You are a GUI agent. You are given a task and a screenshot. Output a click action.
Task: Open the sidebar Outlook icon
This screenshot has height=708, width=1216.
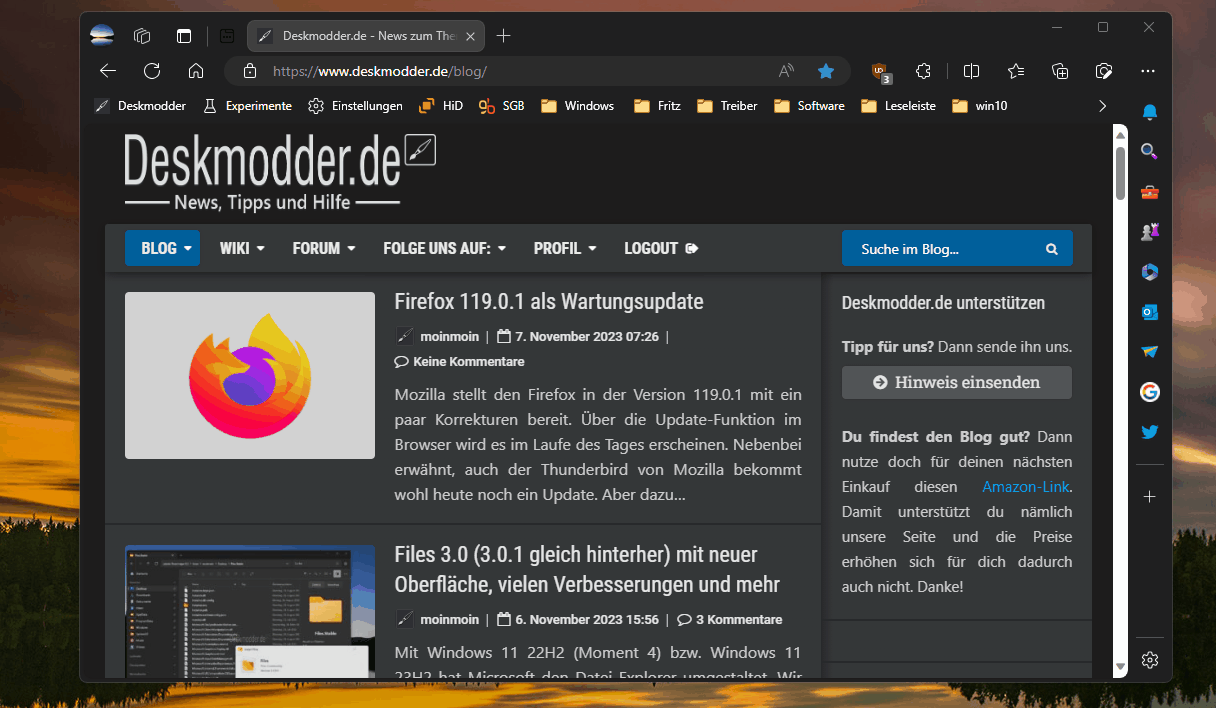tap(1150, 312)
